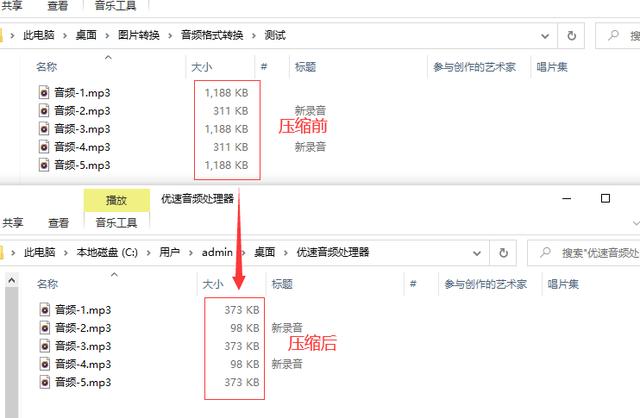640x418 pixels.
Task: Go to 用户 in lower address bar
Action: pos(169,253)
